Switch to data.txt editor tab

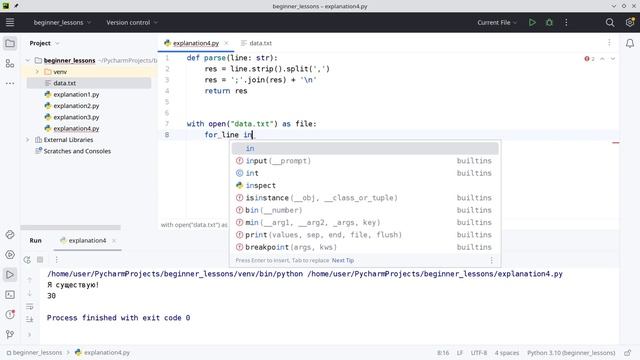[256, 43]
